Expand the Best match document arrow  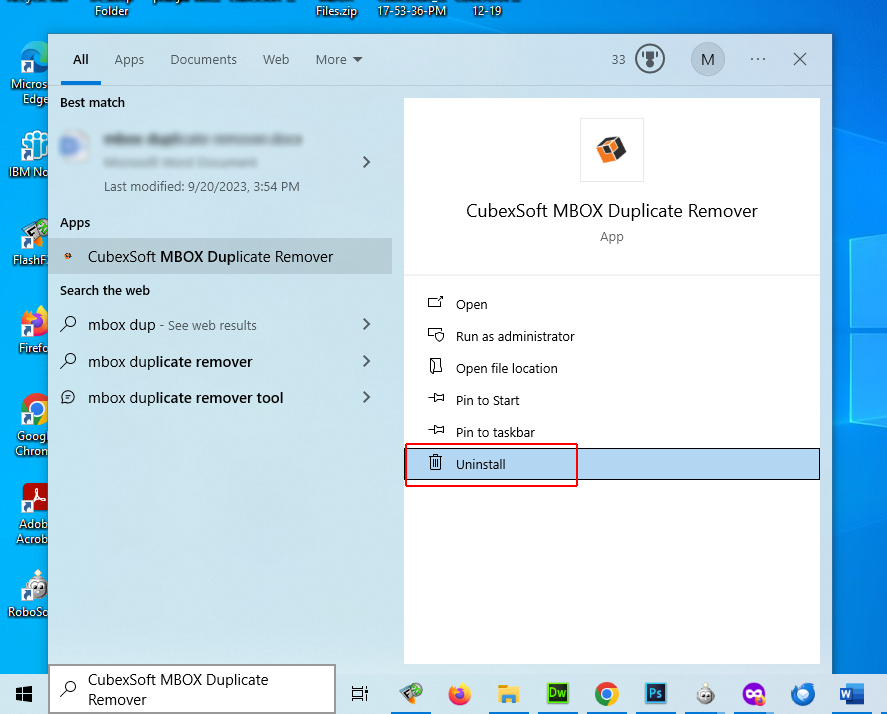367,162
